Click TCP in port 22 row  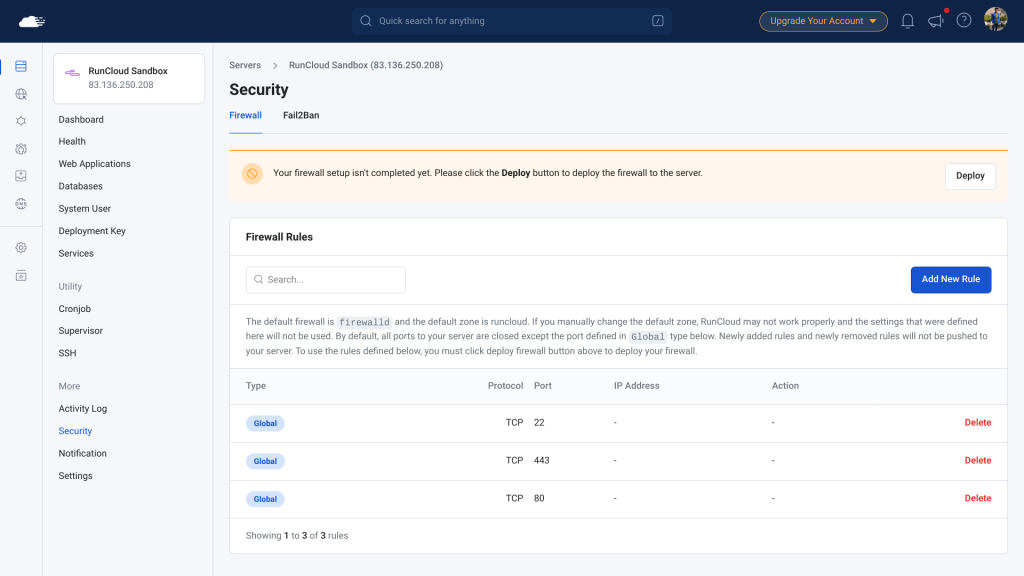[515, 423]
